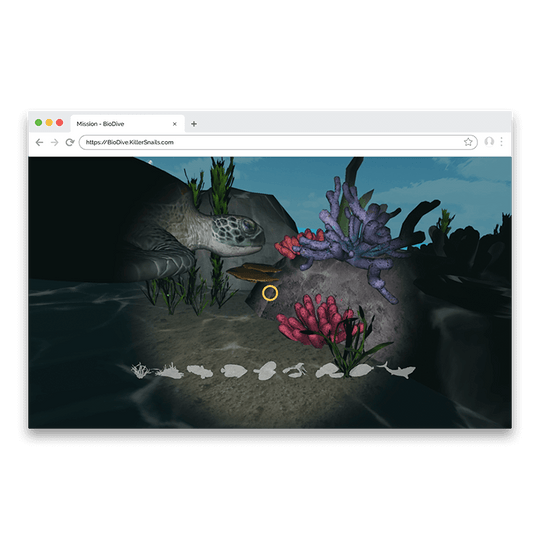
Task: Open the browser profile avatar
Action: [489, 142]
